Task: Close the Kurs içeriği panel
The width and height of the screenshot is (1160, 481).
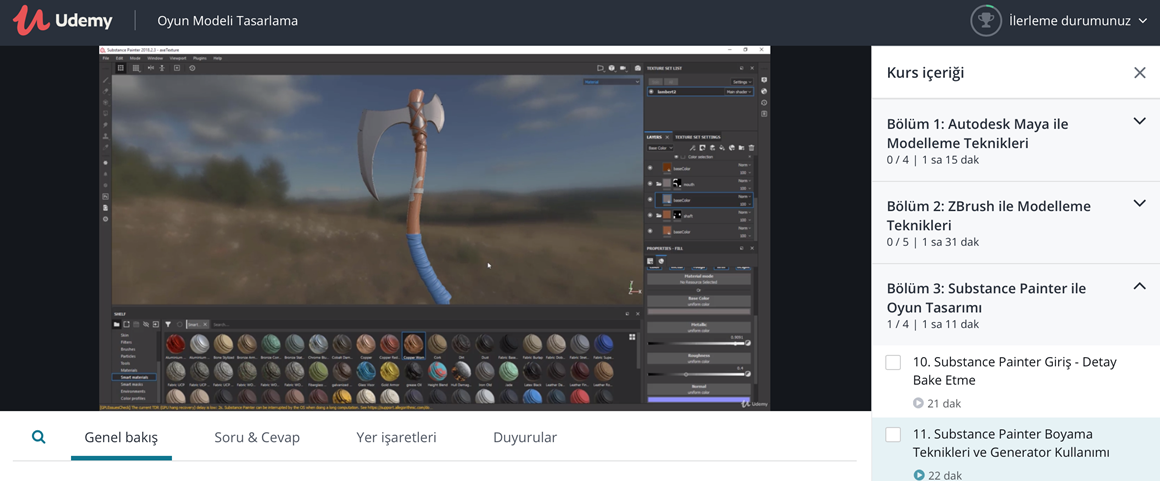Action: tap(1139, 73)
